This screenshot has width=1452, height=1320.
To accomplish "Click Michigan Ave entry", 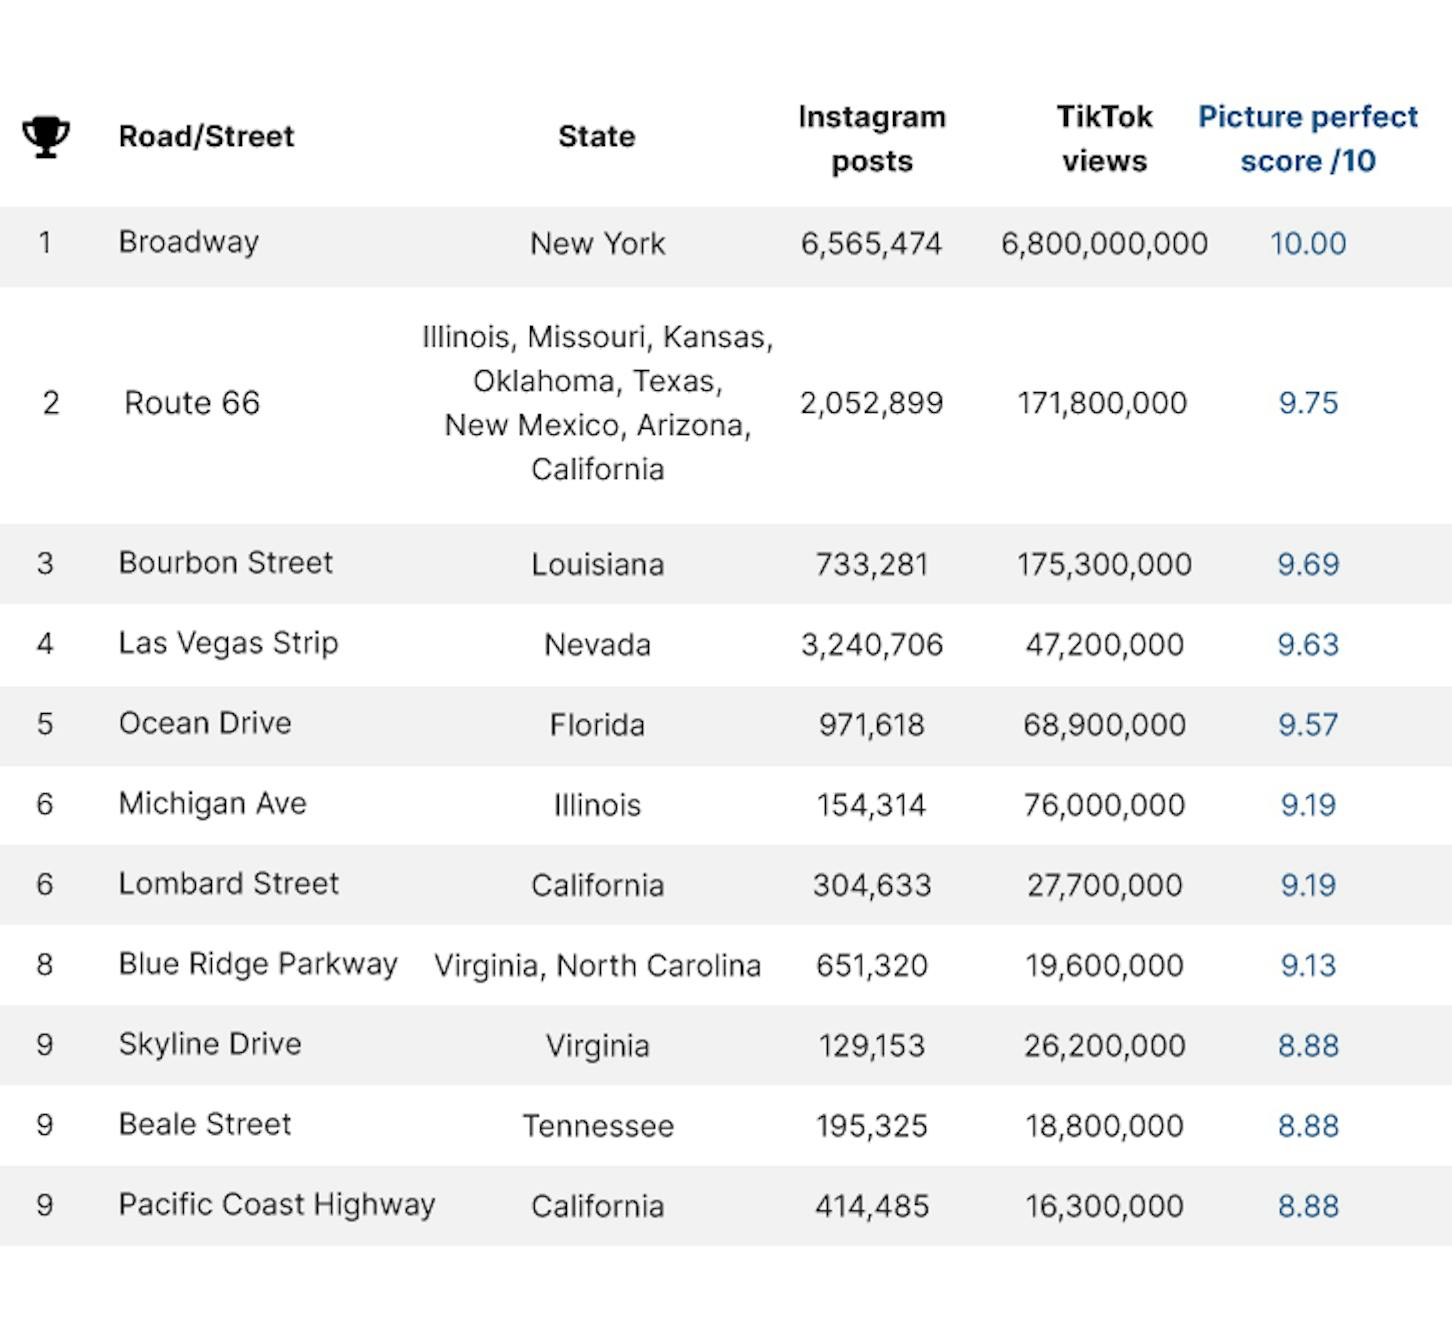I will (212, 804).
